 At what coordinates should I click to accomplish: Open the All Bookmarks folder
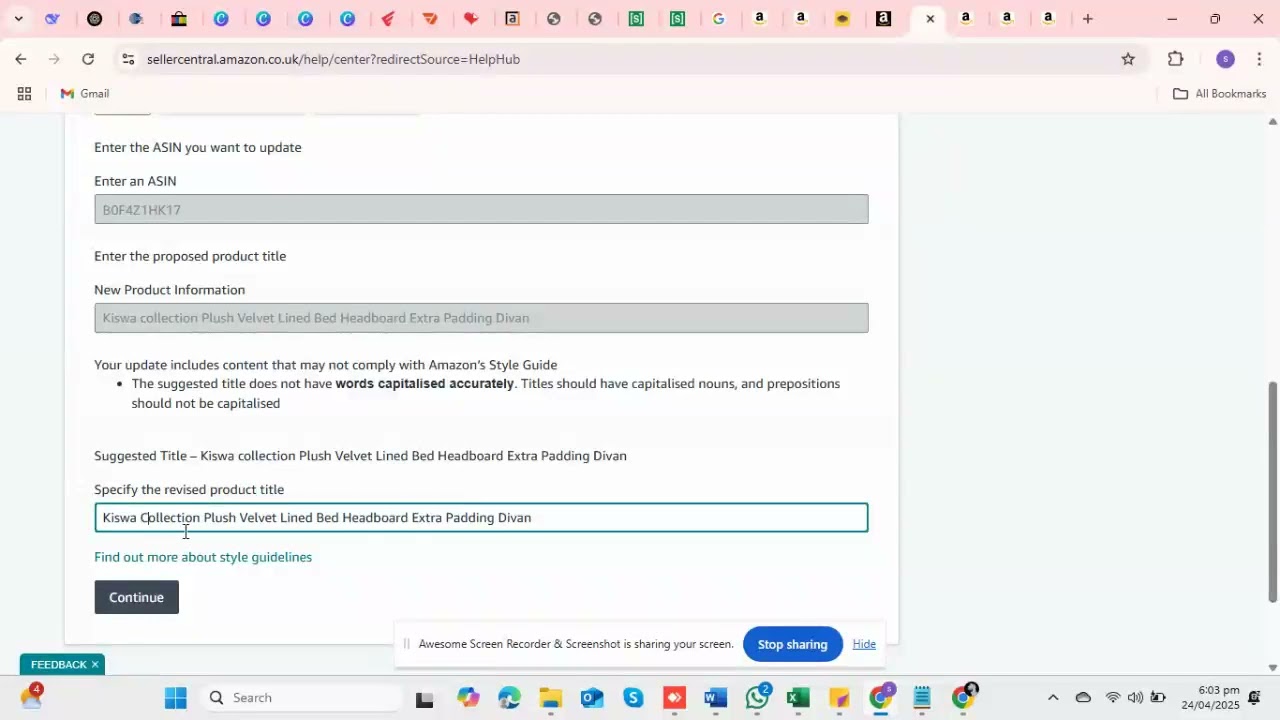[x=1219, y=94]
